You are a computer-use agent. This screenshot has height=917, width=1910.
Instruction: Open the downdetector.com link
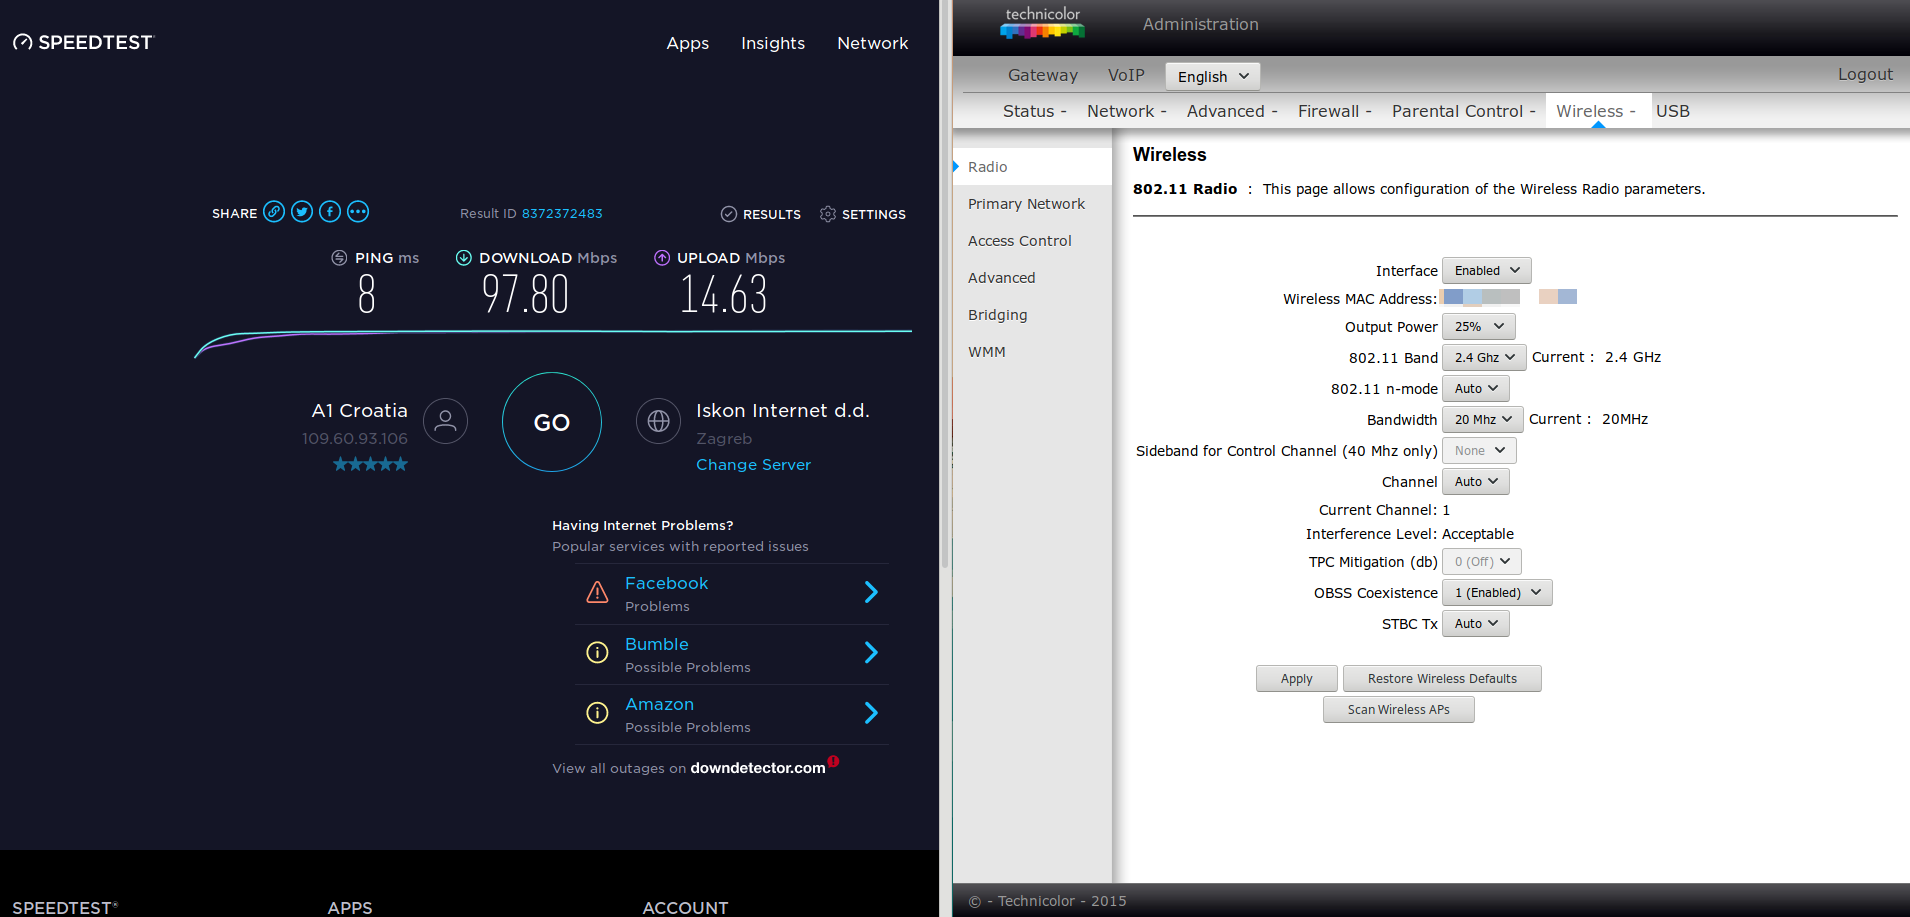pyautogui.click(x=758, y=768)
